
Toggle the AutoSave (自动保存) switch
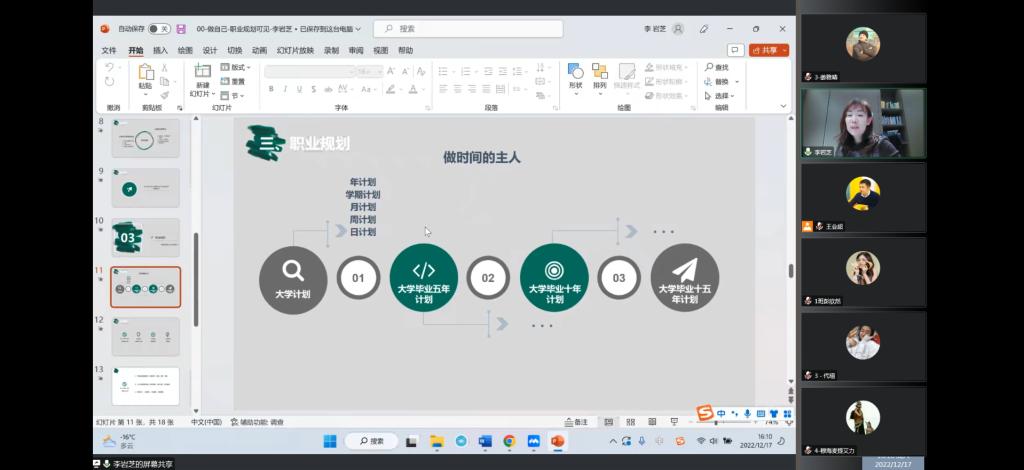tap(159, 29)
